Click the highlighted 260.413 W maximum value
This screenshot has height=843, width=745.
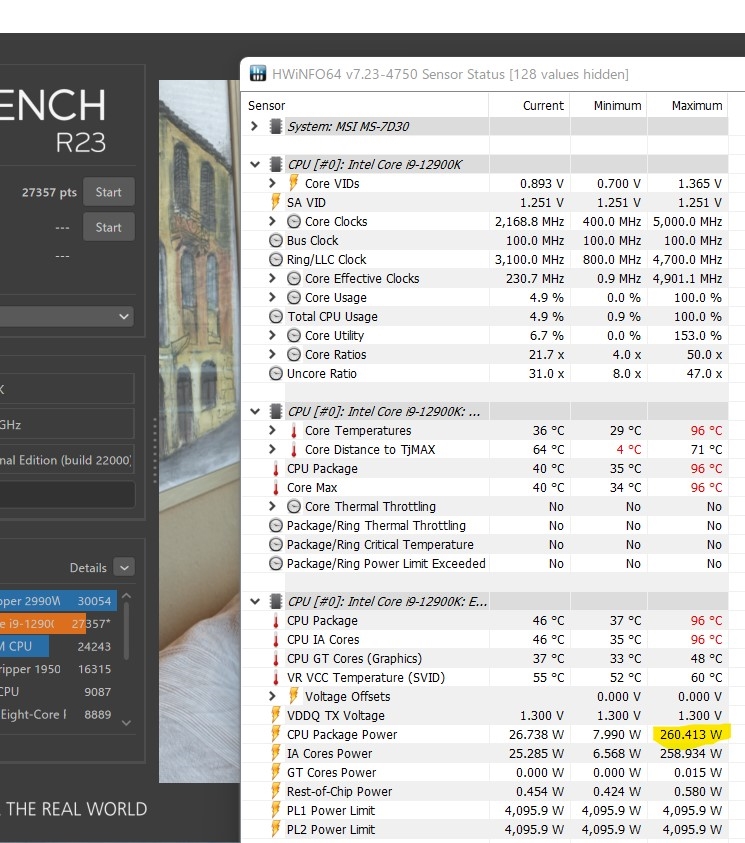click(x=691, y=734)
